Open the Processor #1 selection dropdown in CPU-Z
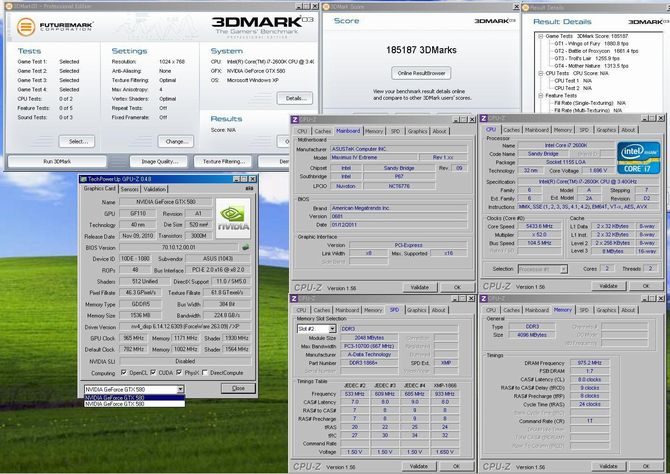This screenshot has width=670, height=474. pos(564,269)
